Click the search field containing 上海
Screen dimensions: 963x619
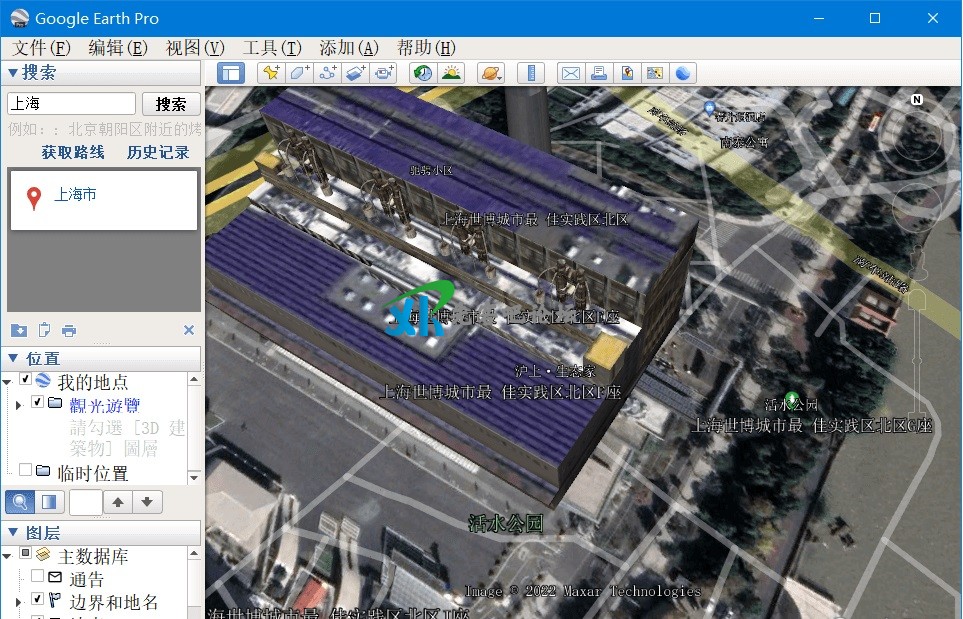[71, 104]
